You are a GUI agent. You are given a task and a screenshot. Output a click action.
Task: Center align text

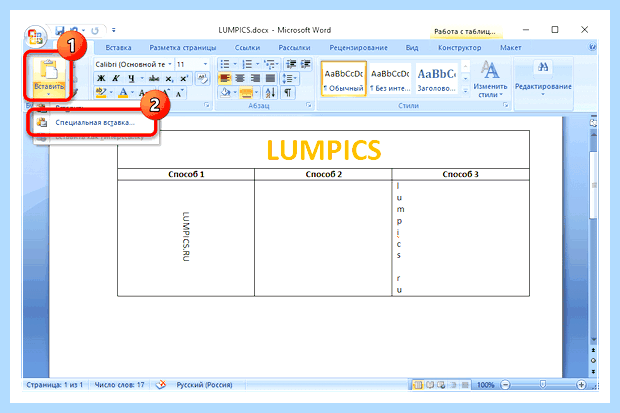click(x=240, y=78)
